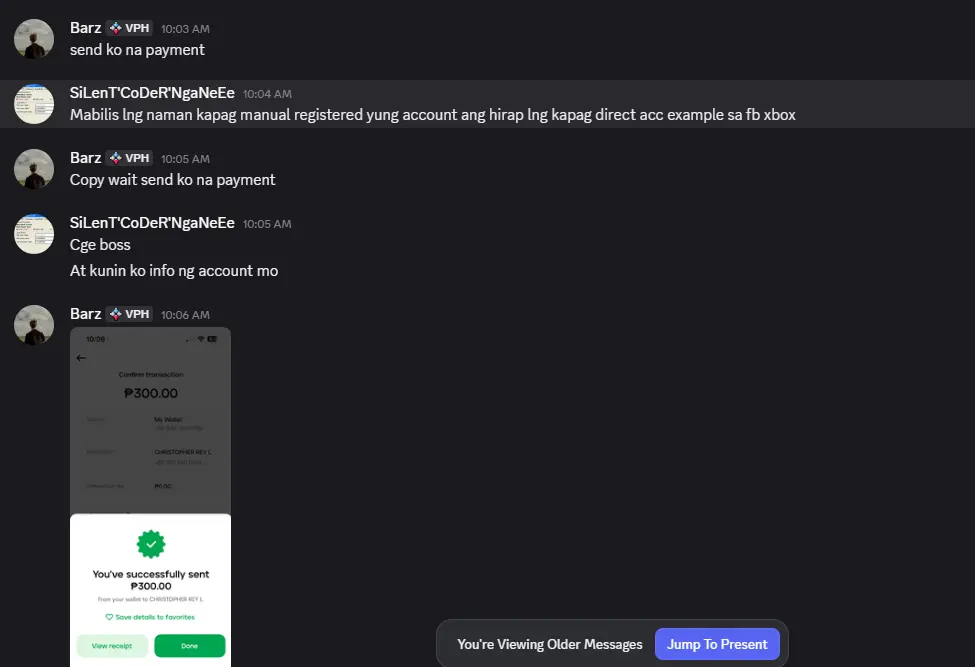Open the ₱300.00 payment screenshot attachment
Image resolution: width=975 pixels, height=667 pixels.
point(150,497)
